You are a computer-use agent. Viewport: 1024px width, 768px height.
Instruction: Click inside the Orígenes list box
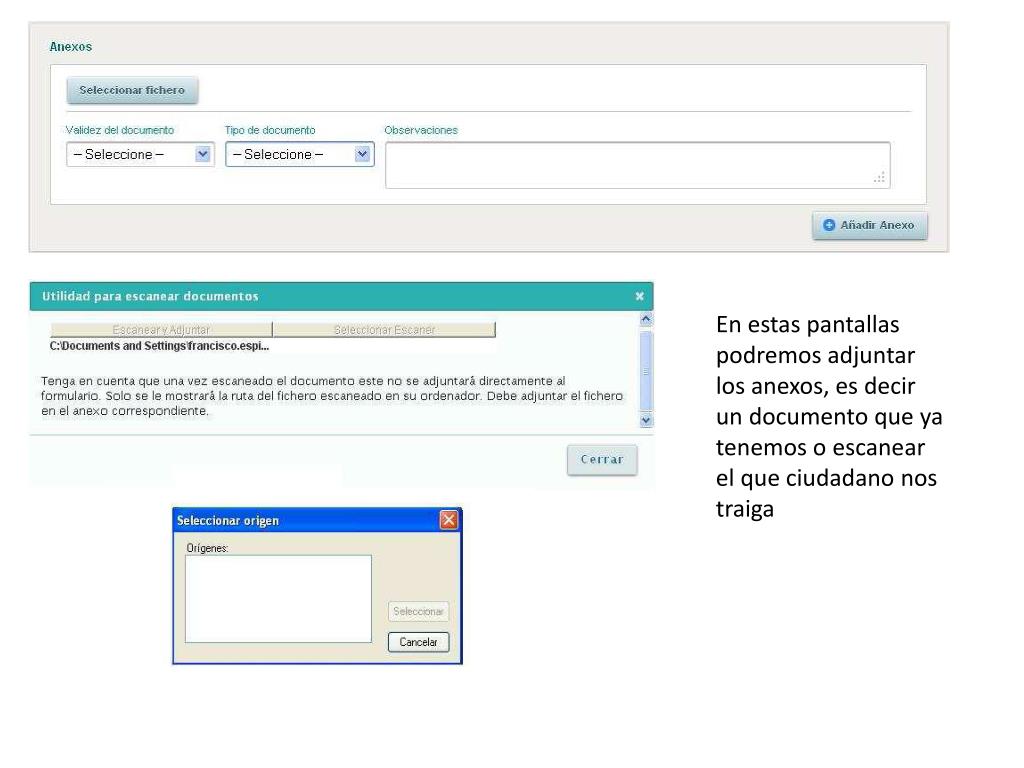(x=278, y=599)
